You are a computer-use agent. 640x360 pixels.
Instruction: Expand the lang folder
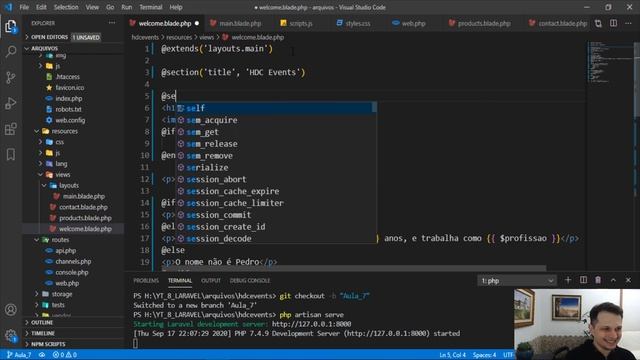tap(61, 164)
